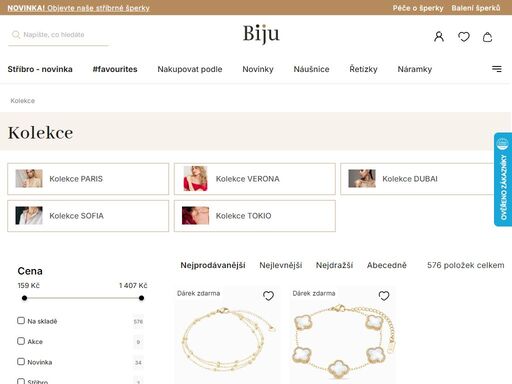Add the triple-chain bracelet to favourites
This screenshot has height=384, width=512.
click(x=268, y=296)
